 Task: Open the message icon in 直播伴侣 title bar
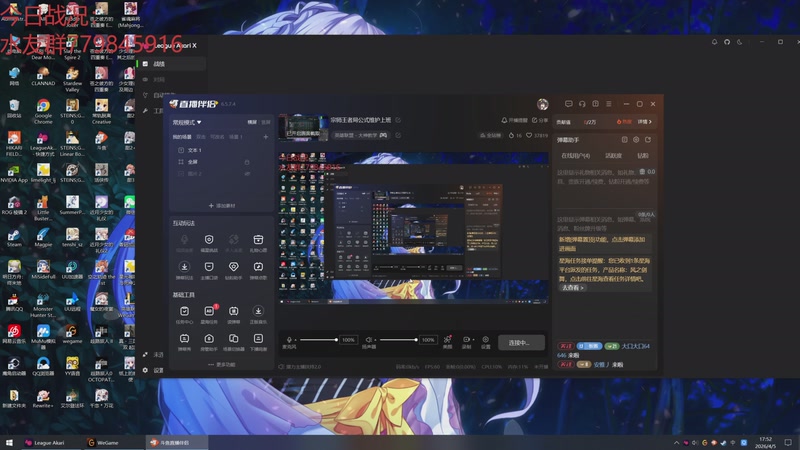[568, 104]
